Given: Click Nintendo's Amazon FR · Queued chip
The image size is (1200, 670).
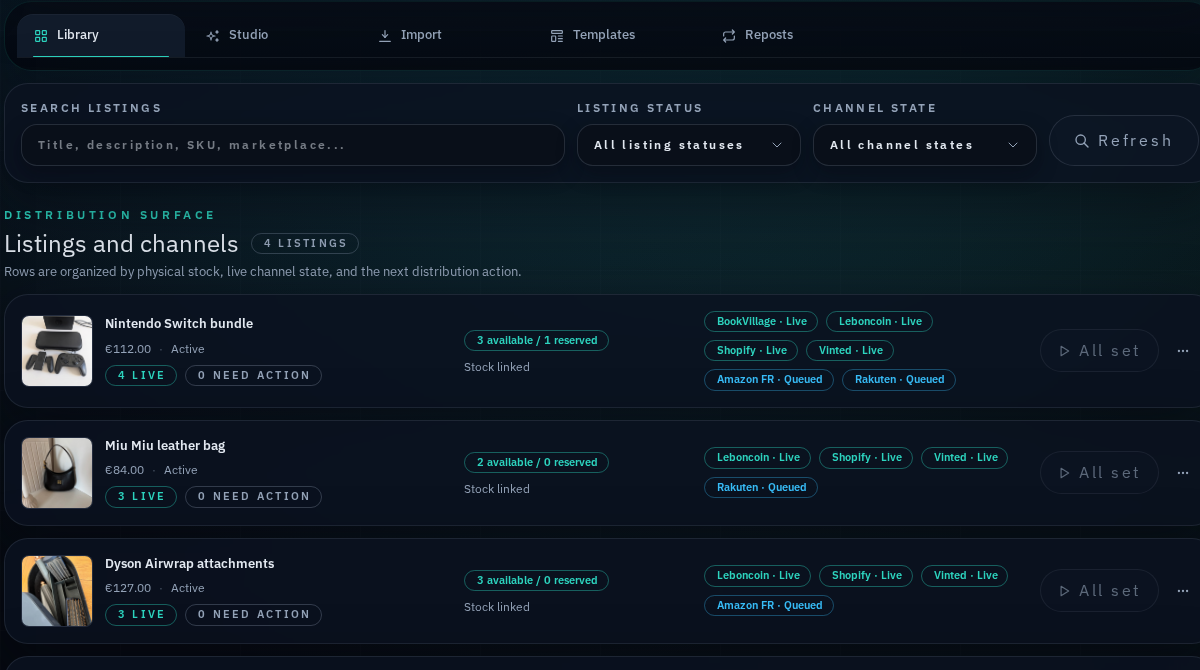Looking at the screenshot, I should click(x=769, y=380).
